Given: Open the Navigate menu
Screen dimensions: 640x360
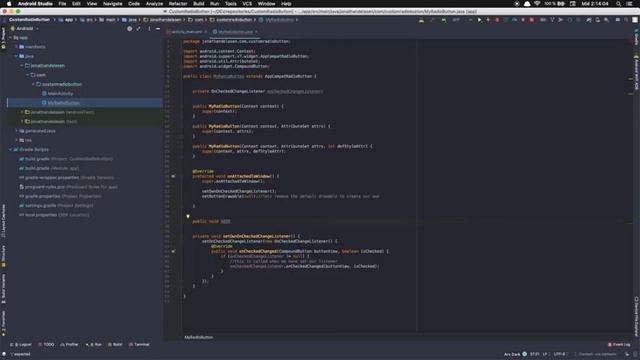Looking at the screenshot, I should pyautogui.click(x=112, y=4).
